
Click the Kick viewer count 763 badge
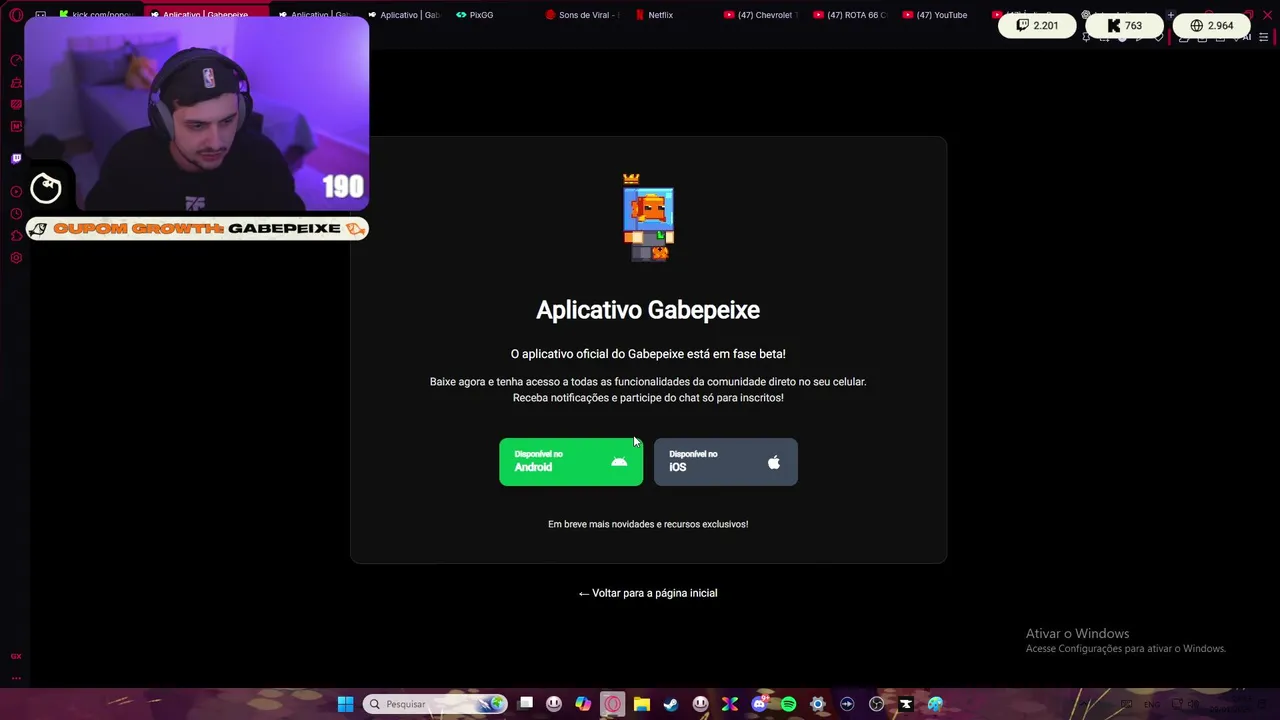click(x=1126, y=25)
